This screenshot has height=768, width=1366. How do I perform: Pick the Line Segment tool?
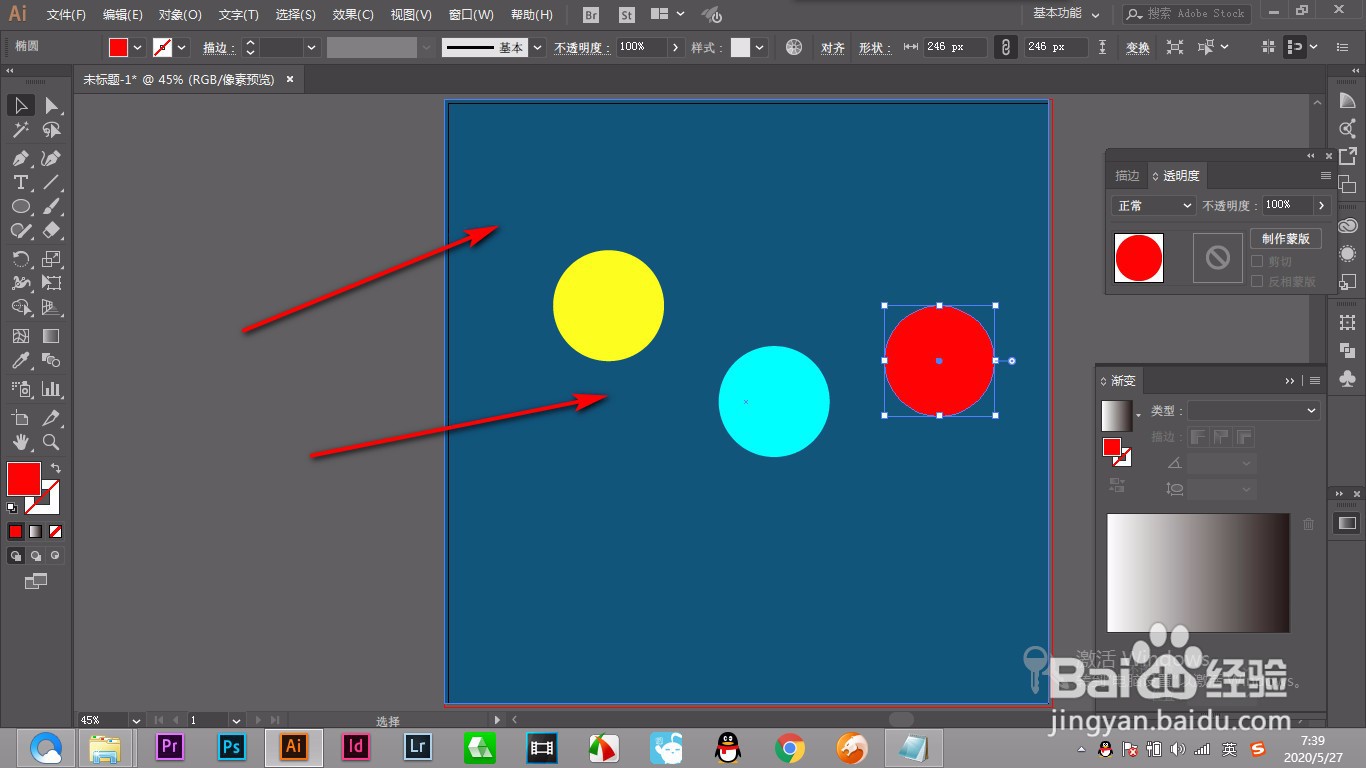pyautogui.click(x=51, y=182)
